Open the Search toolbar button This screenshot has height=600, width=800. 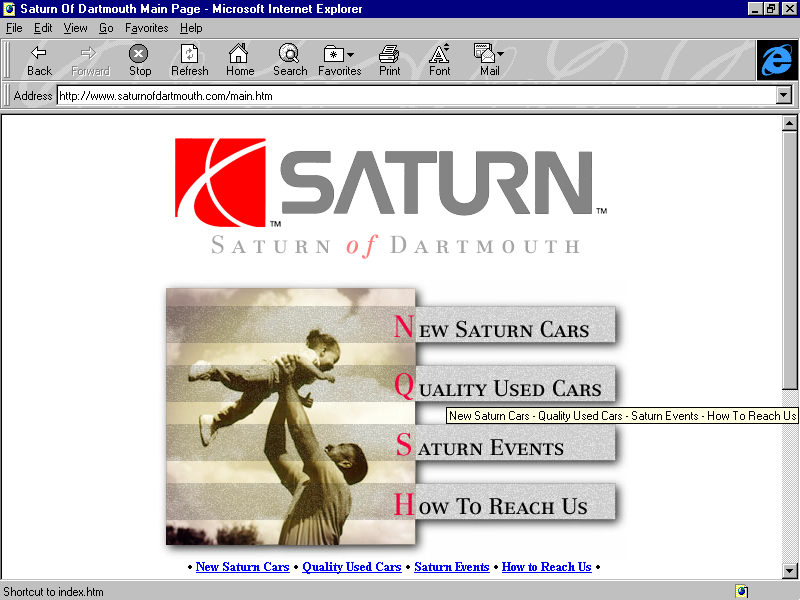[290, 60]
